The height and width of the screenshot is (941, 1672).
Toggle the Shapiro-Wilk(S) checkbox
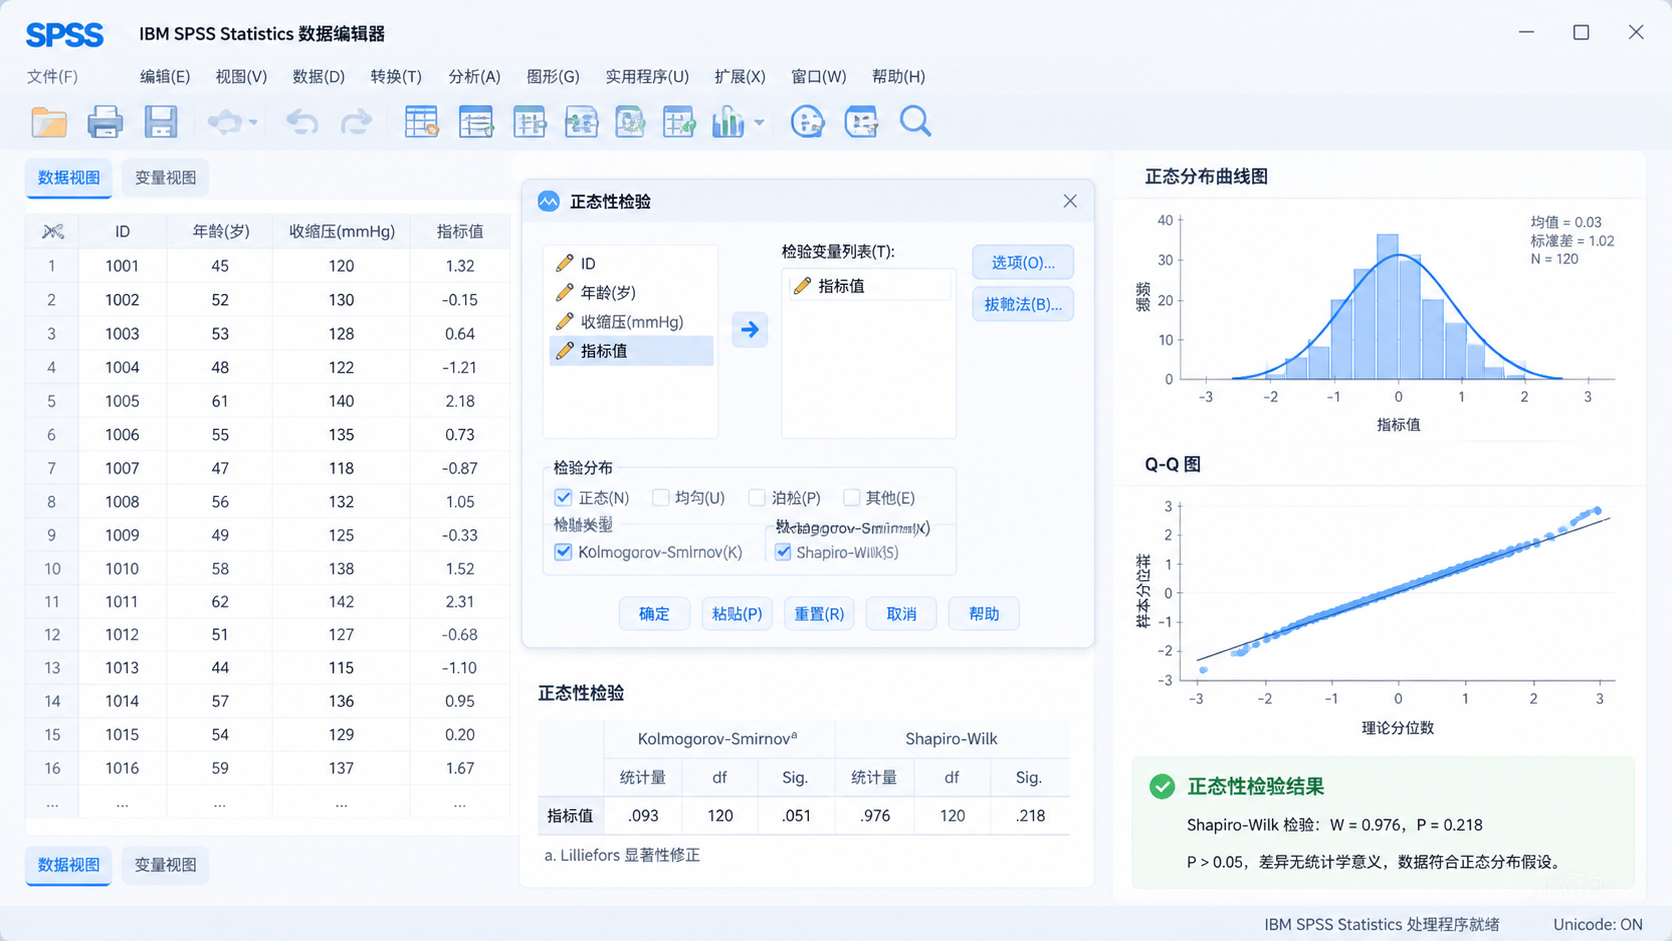(x=783, y=552)
